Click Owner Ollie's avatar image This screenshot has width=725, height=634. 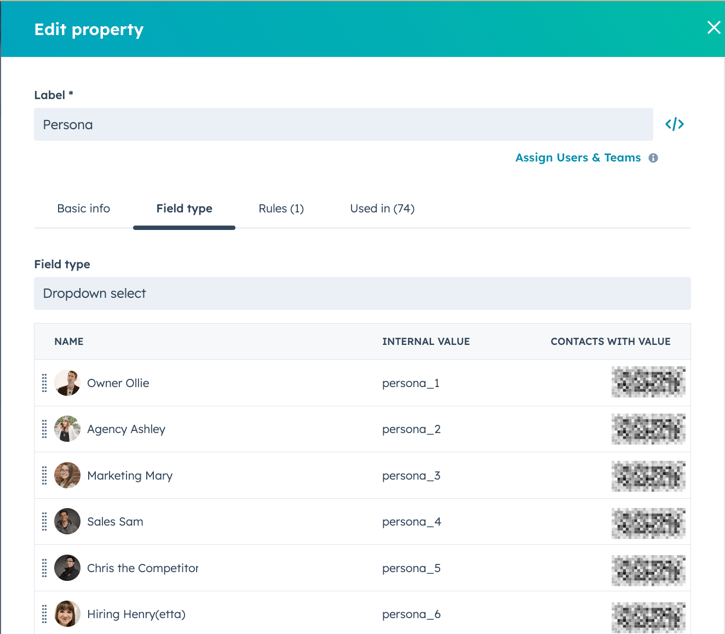tap(68, 383)
